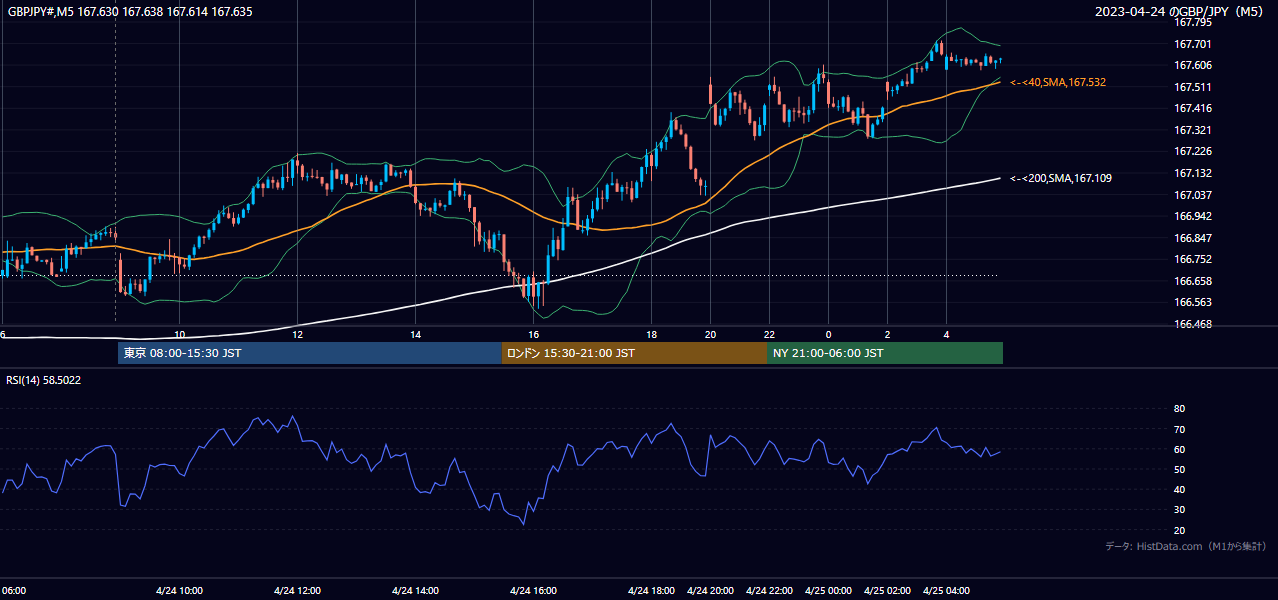Screen dimensions: 1278x600
Task: Click the bottom time label 4/24 20:00
Action: 711,590
